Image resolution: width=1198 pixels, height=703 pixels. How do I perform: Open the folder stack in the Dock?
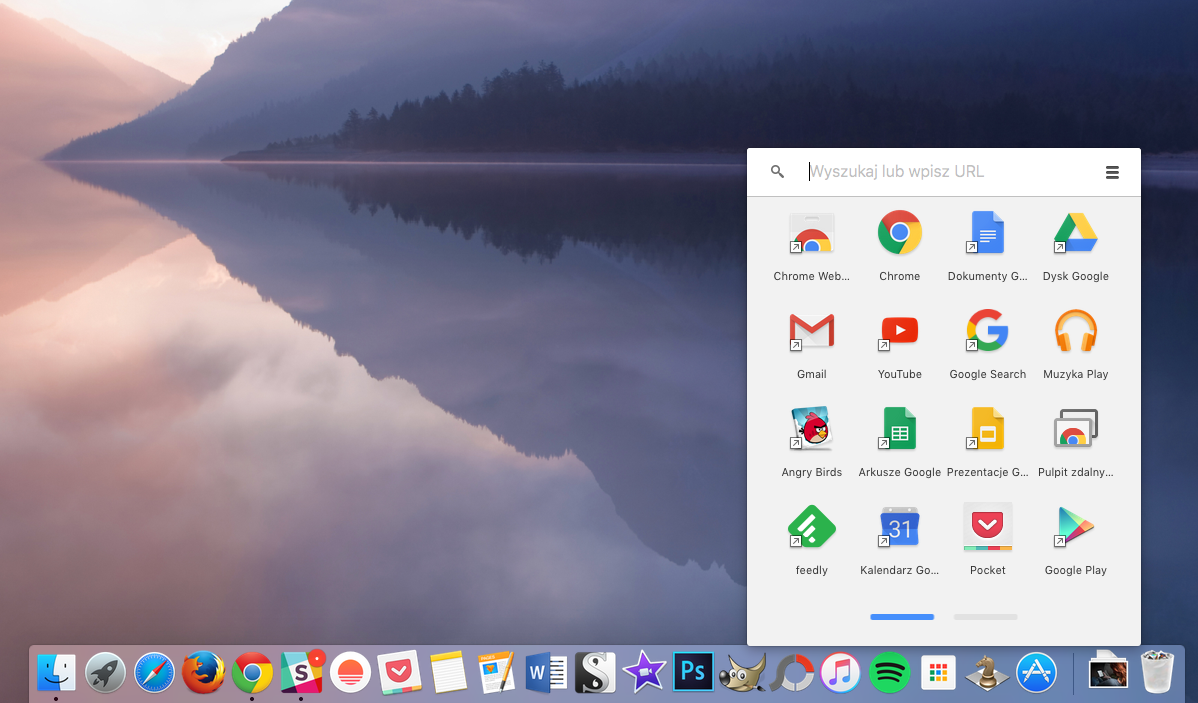click(x=1108, y=672)
